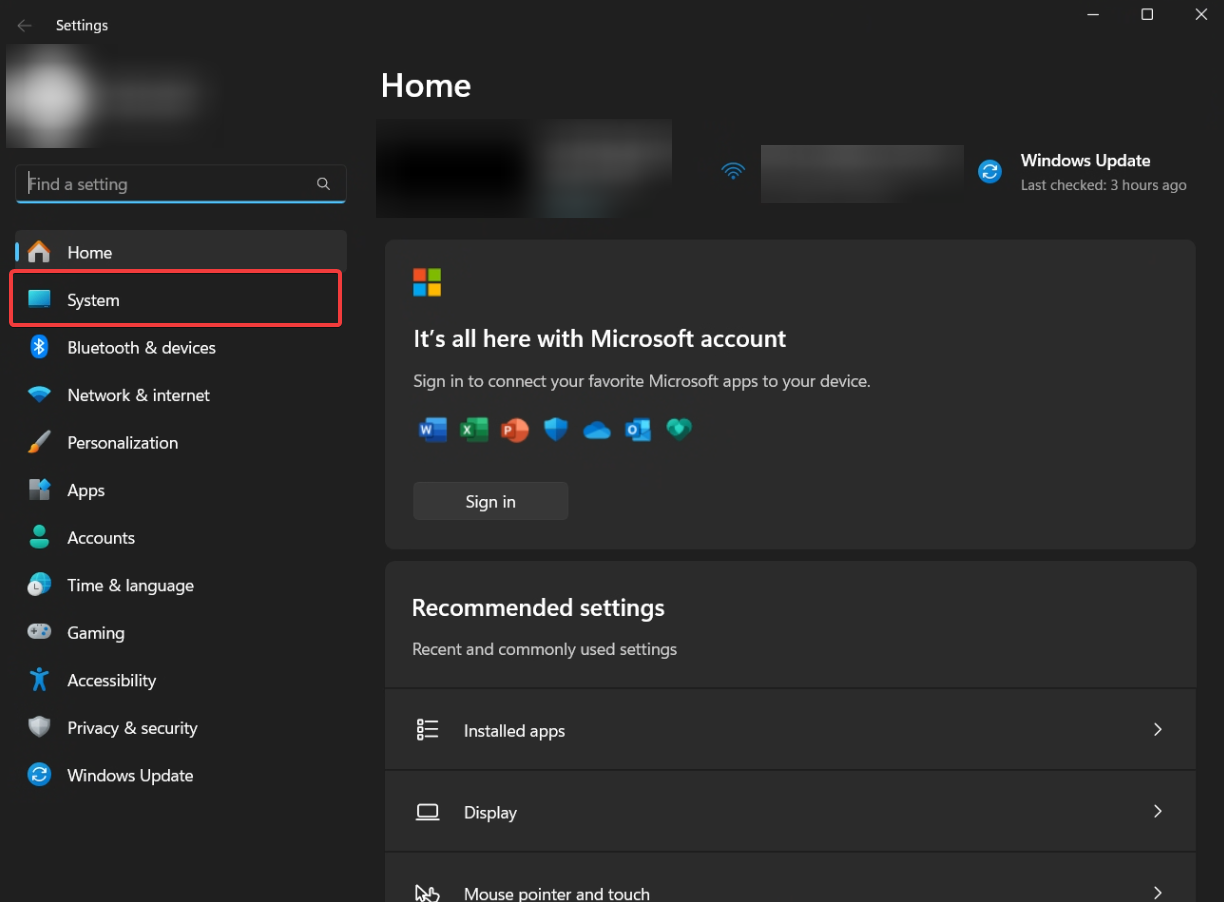Click the search magnifier icon
Screen dimensions: 1224x902
tap(323, 184)
